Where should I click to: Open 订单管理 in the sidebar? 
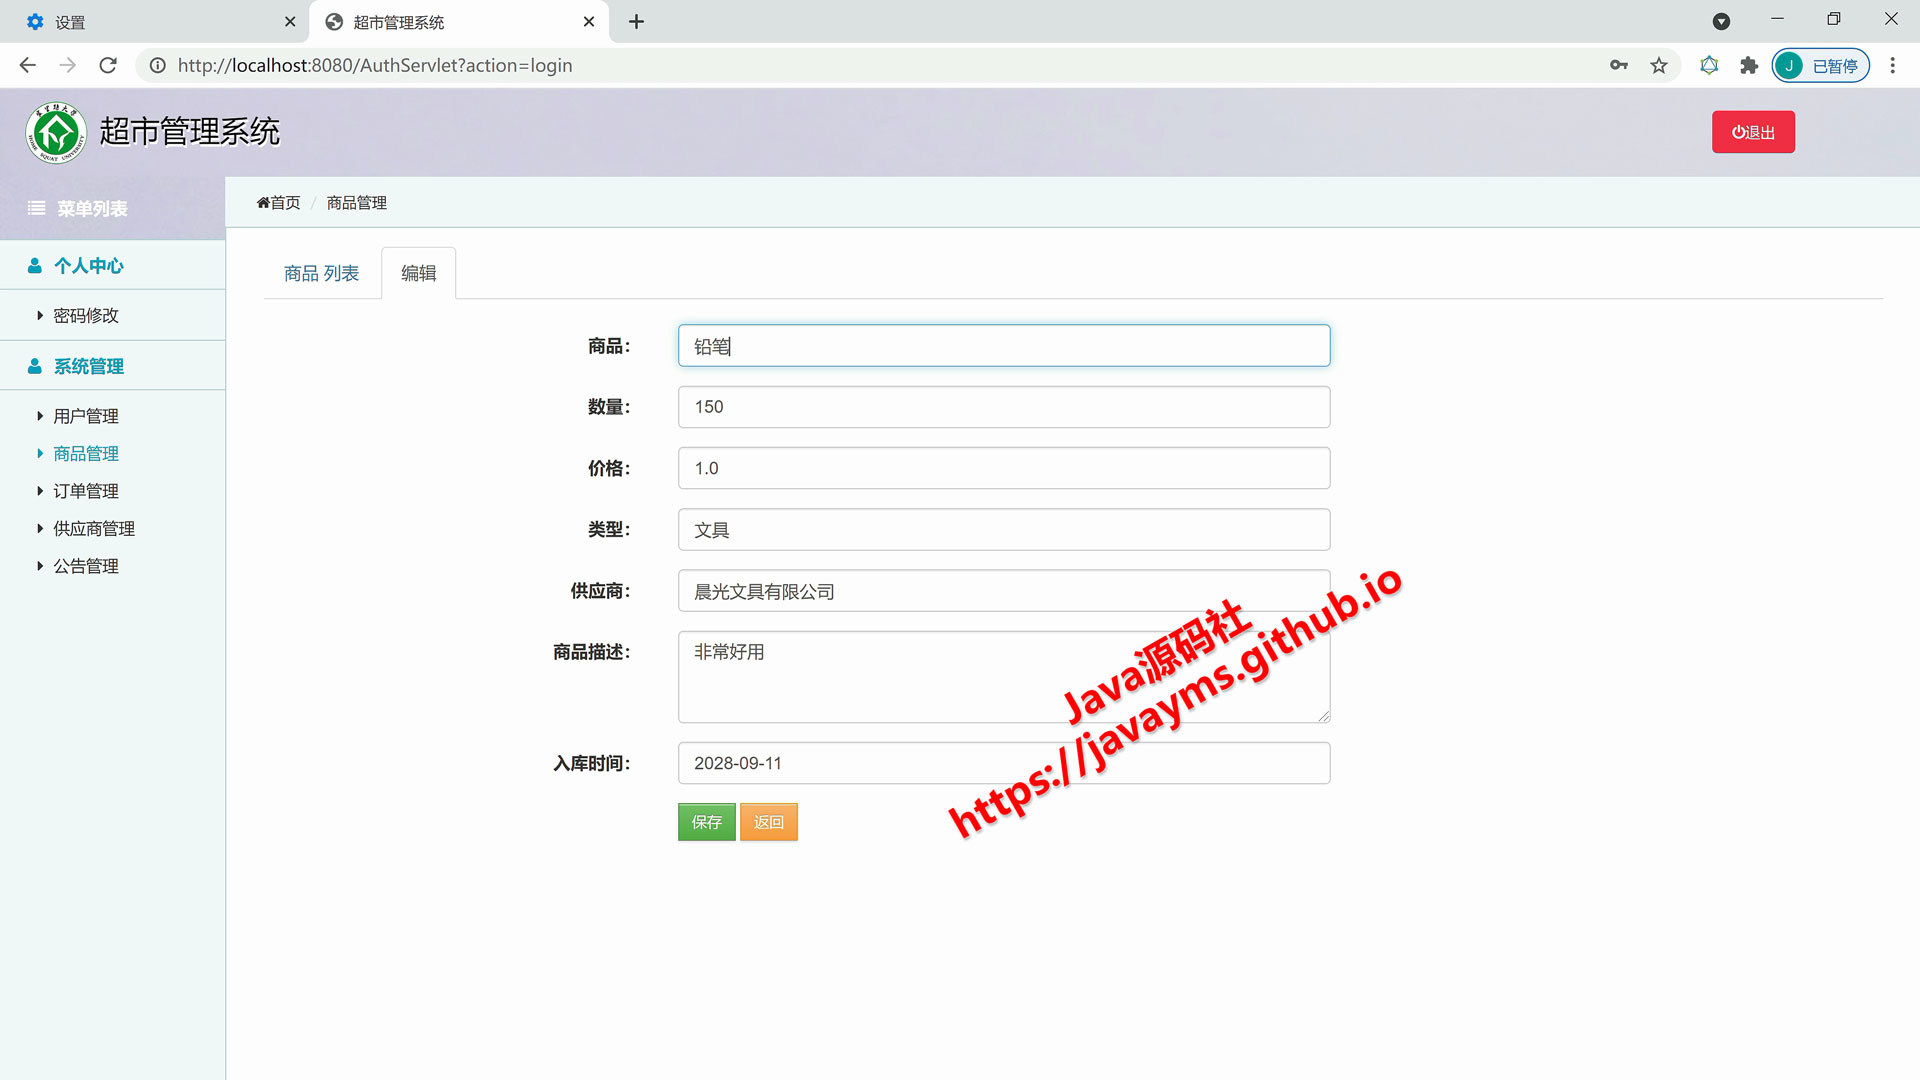click(86, 491)
